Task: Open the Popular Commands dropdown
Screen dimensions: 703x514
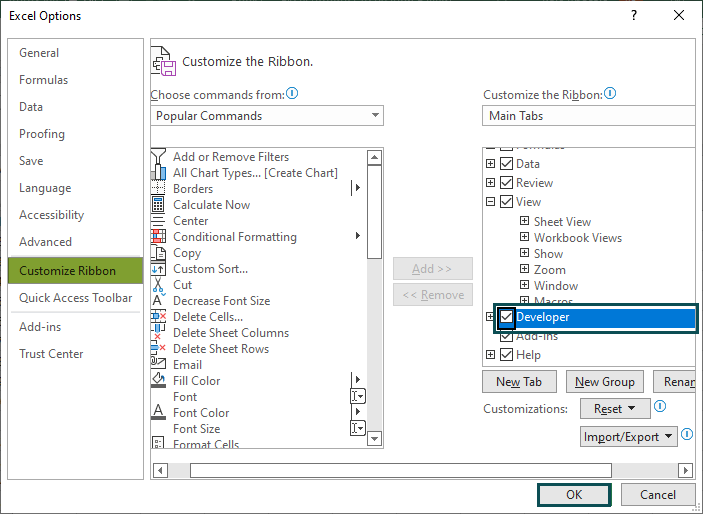Action: coord(267,116)
